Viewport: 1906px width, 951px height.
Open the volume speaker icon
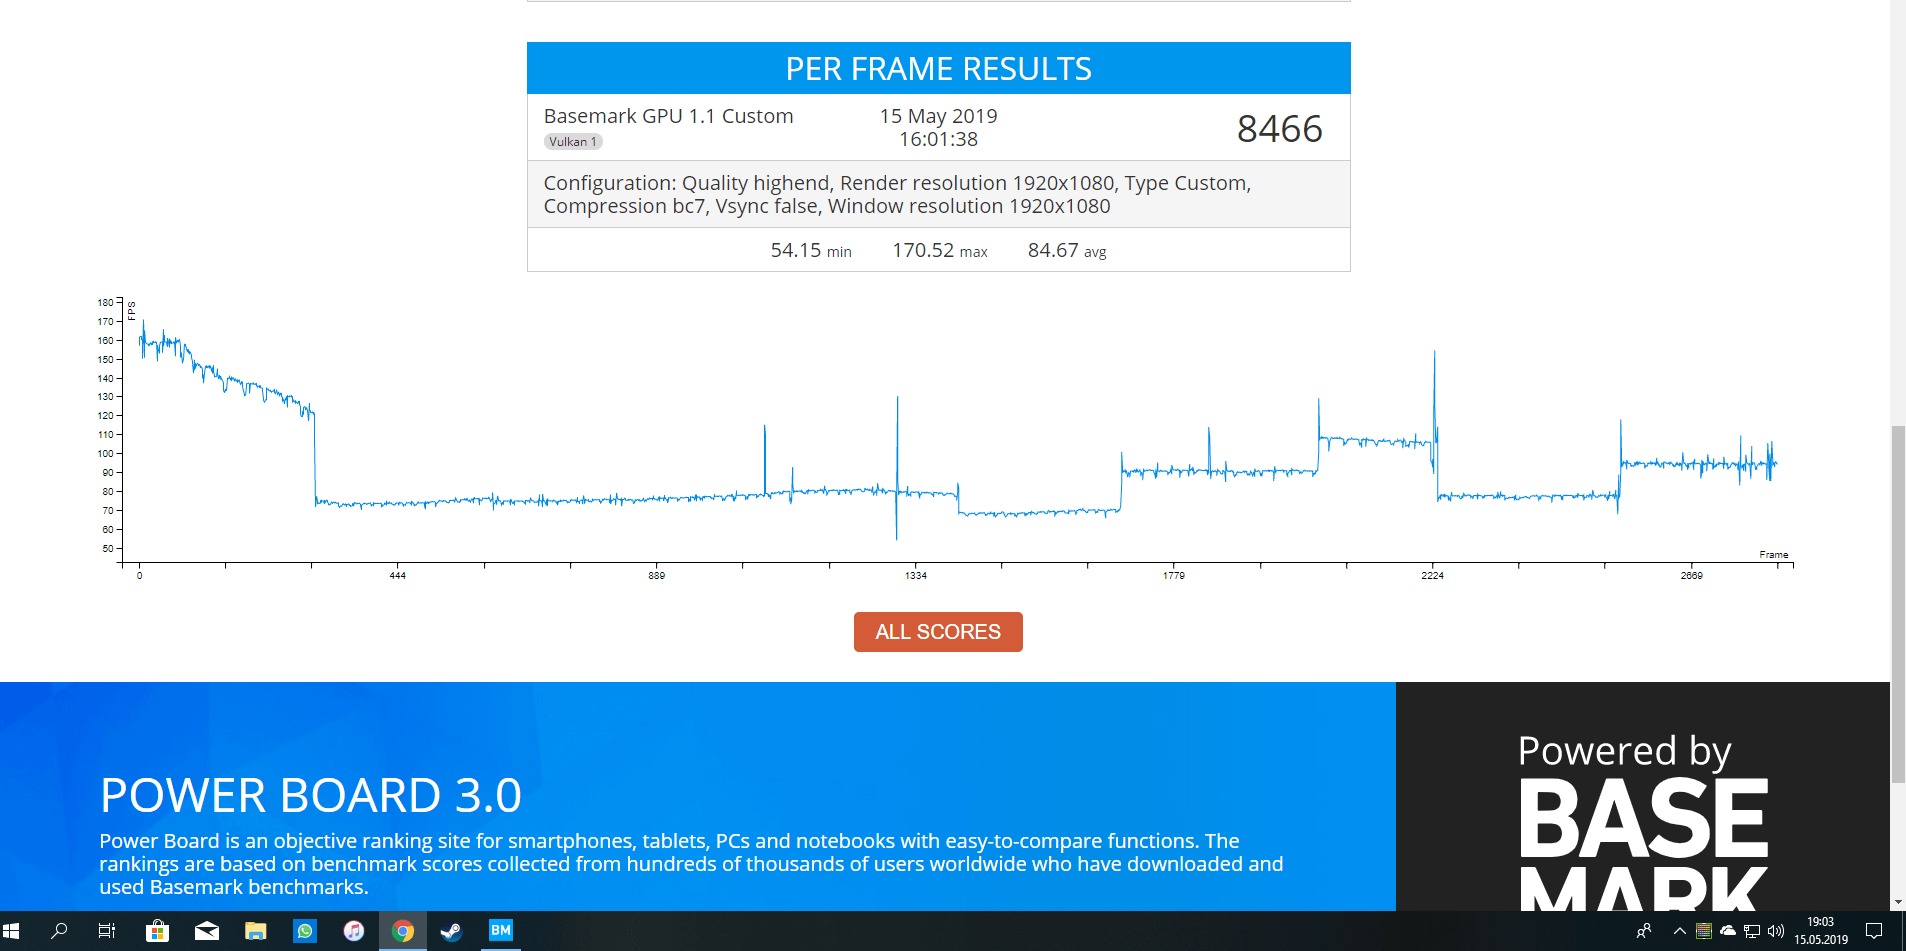pyautogui.click(x=1776, y=931)
